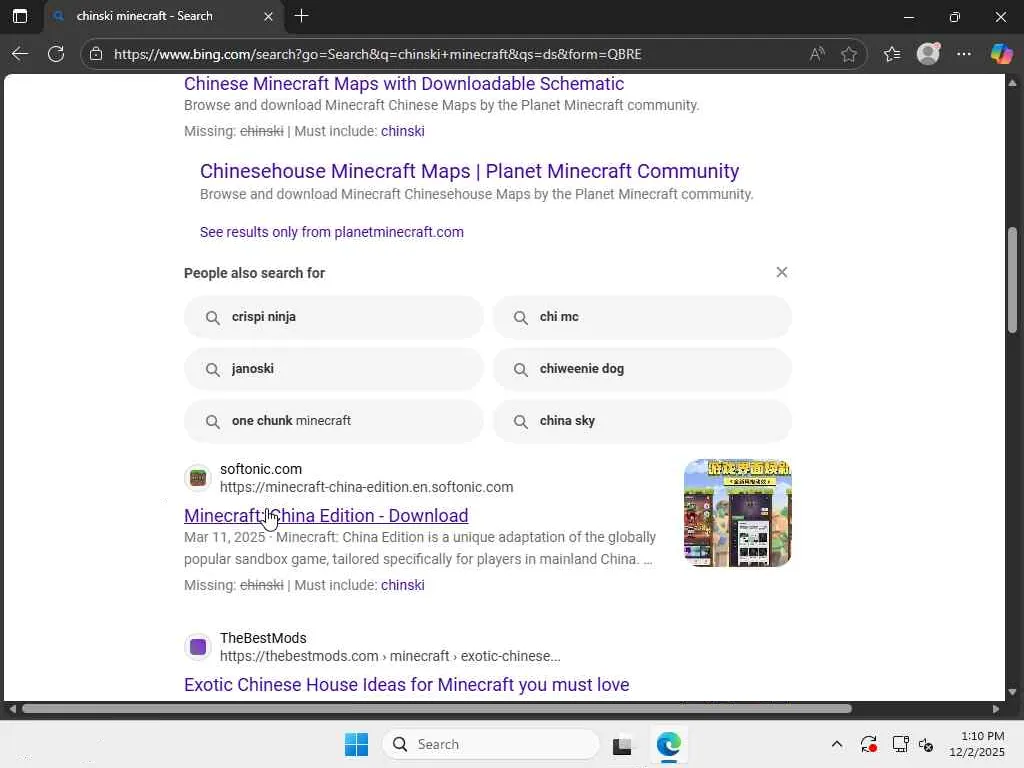View site information lock icon

(x=96, y=54)
